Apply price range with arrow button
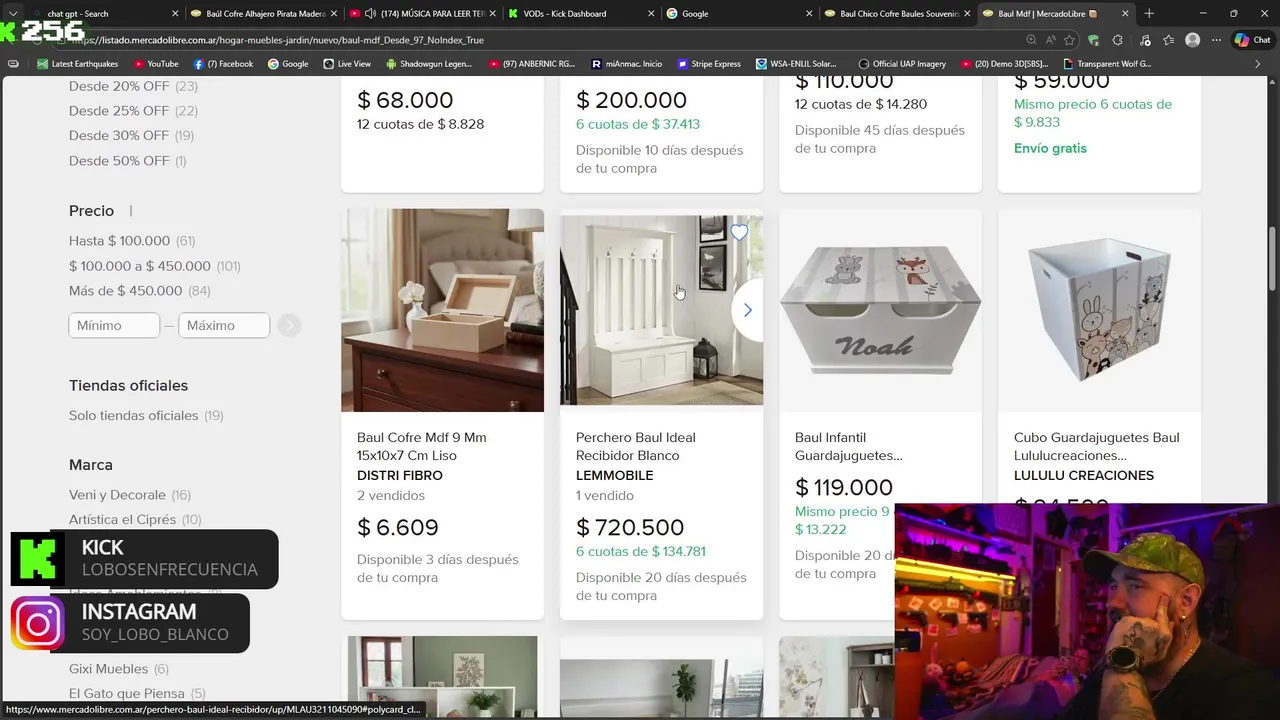 click(x=289, y=325)
